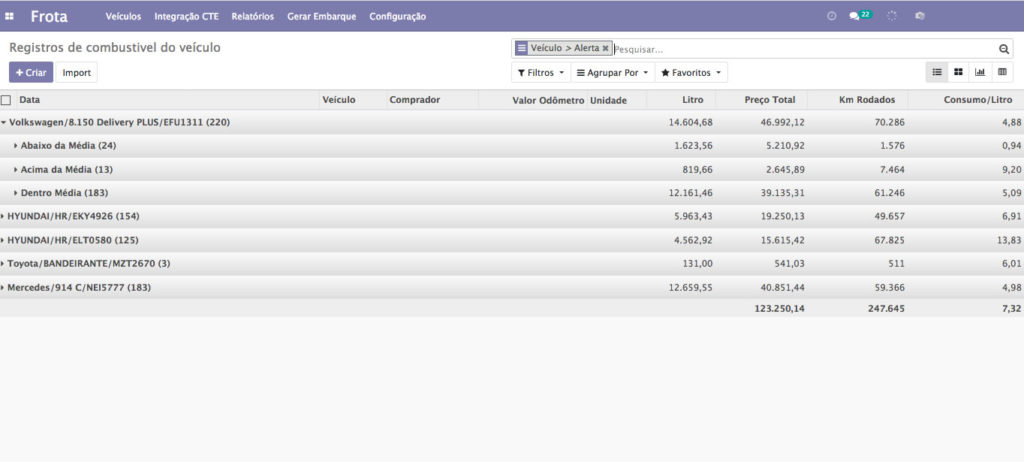Image resolution: width=1024 pixels, height=462 pixels.
Task: Click the litro value 131,00
Action: click(x=697, y=263)
